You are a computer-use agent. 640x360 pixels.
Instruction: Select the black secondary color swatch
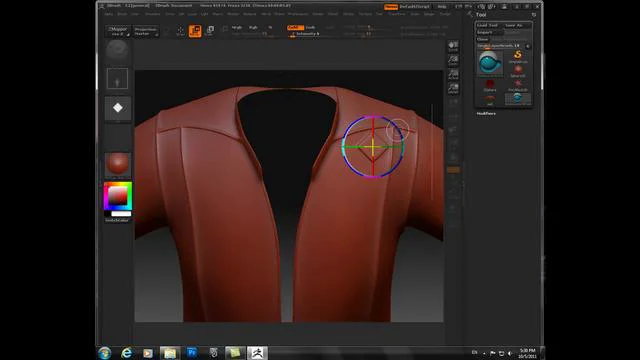(x=107, y=214)
